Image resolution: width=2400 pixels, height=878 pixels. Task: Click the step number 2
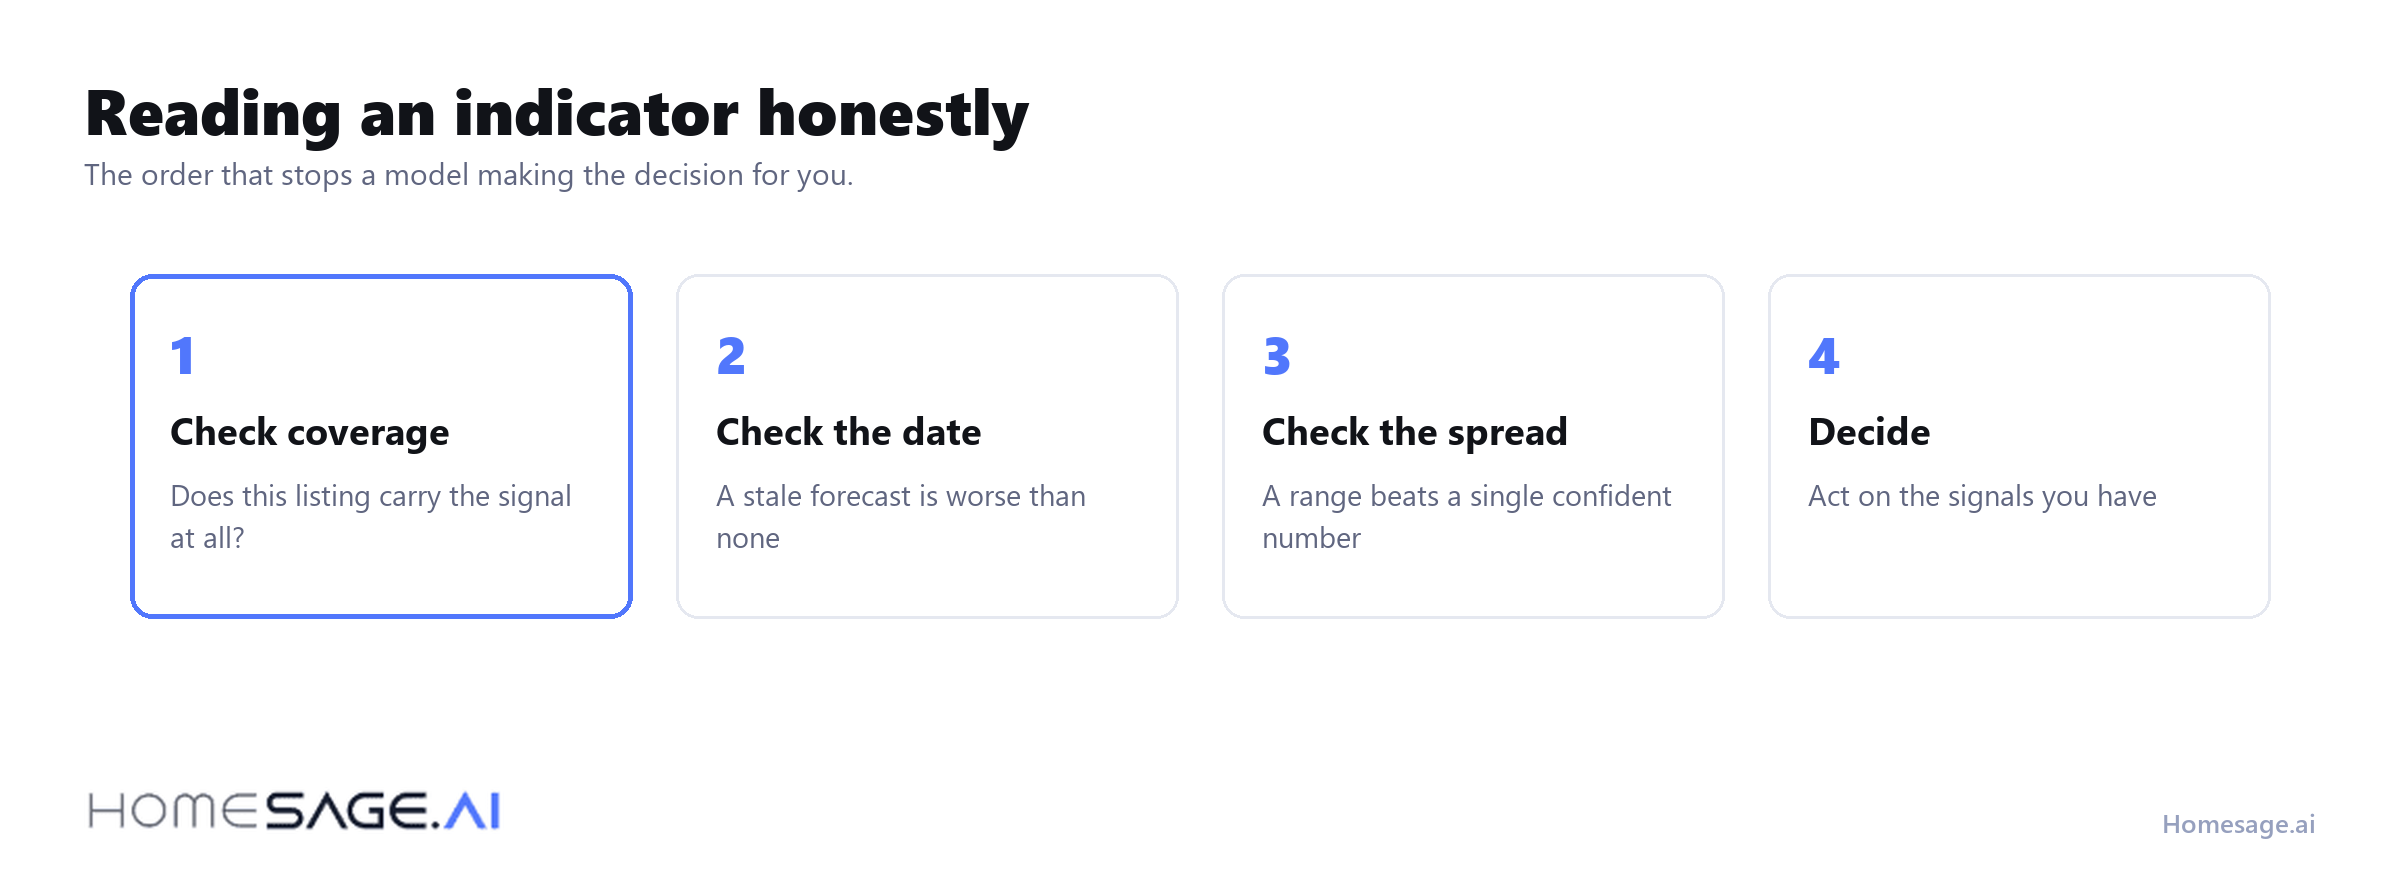tap(731, 356)
